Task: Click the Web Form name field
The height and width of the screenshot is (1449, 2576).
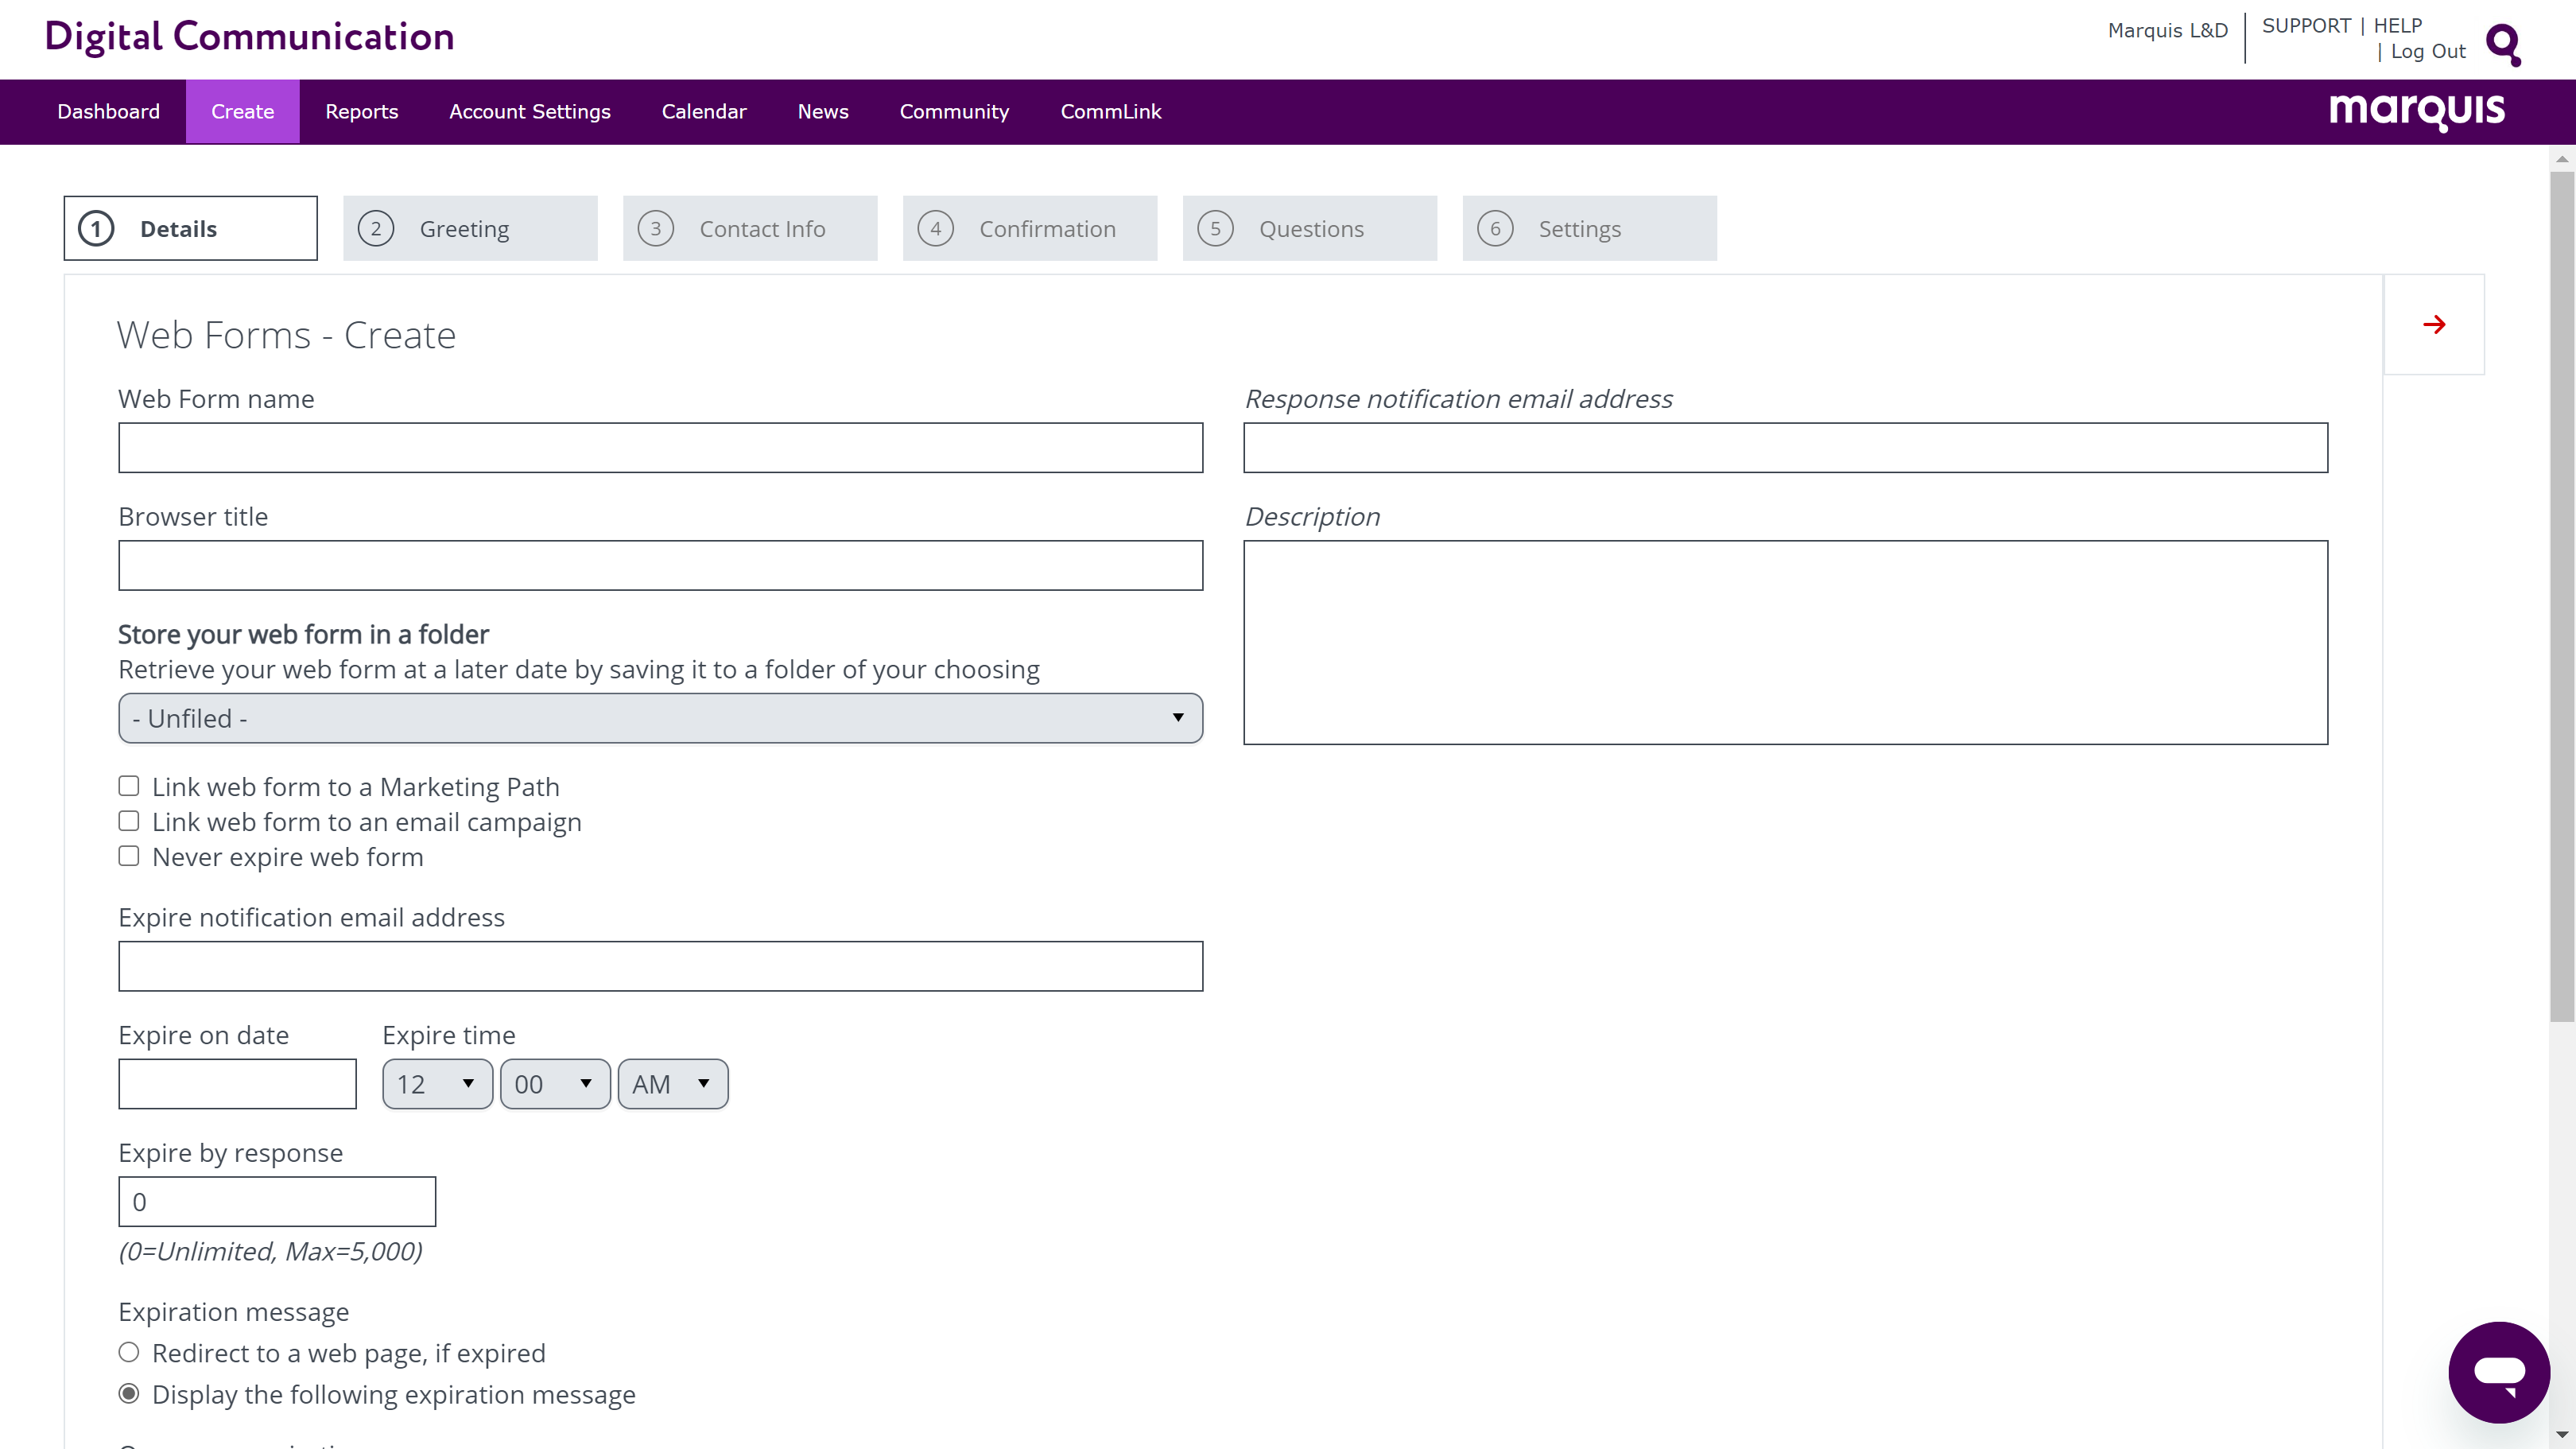Action: tap(660, 447)
